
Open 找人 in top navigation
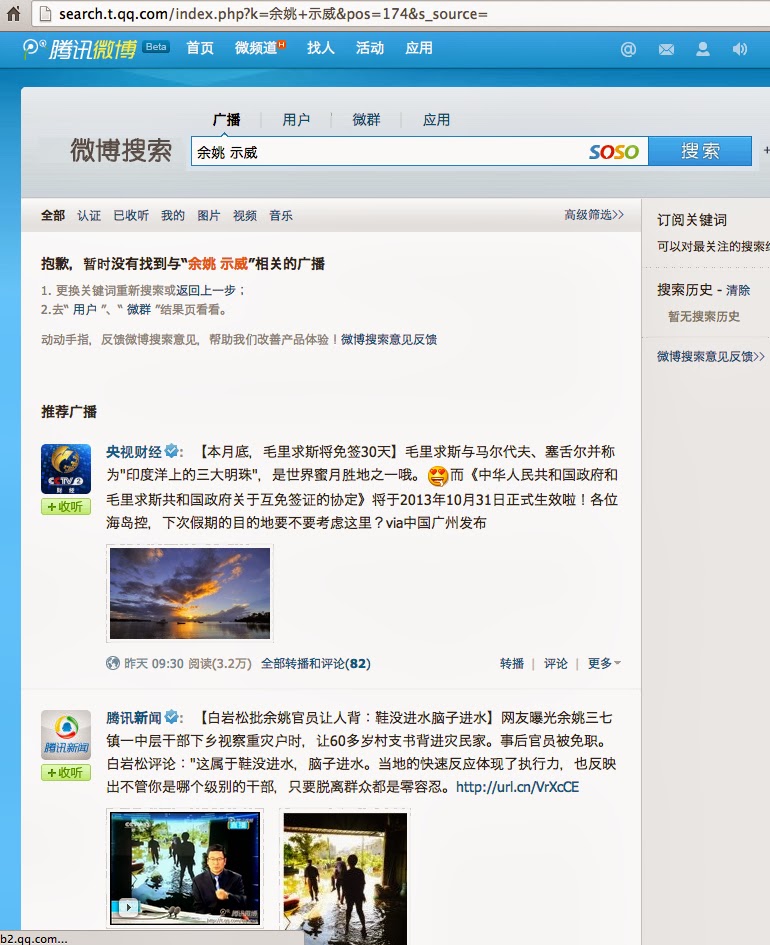click(x=321, y=48)
